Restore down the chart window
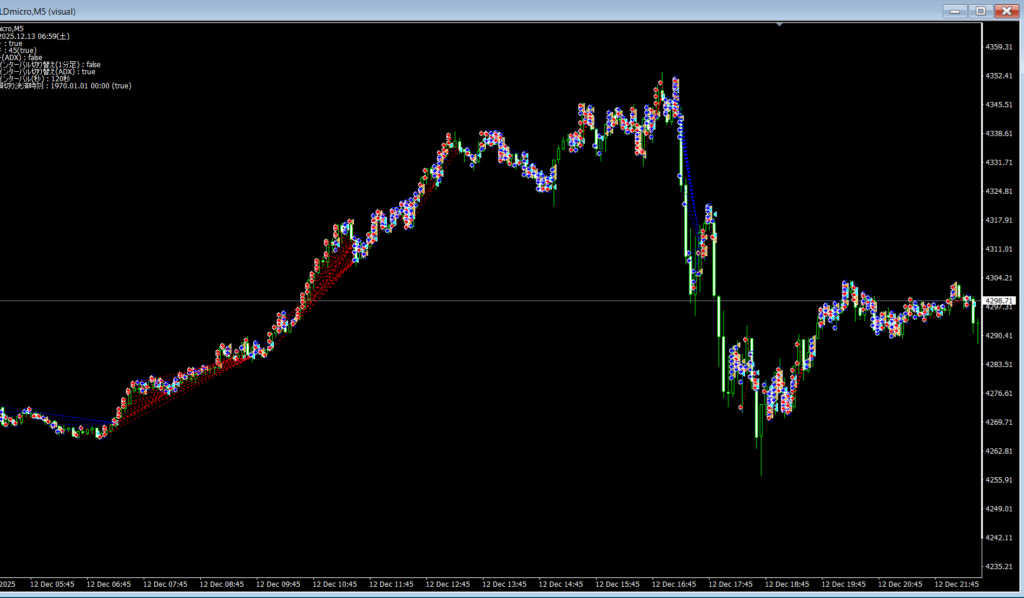Image resolution: width=1024 pixels, height=598 pixels. click(981, 10)
